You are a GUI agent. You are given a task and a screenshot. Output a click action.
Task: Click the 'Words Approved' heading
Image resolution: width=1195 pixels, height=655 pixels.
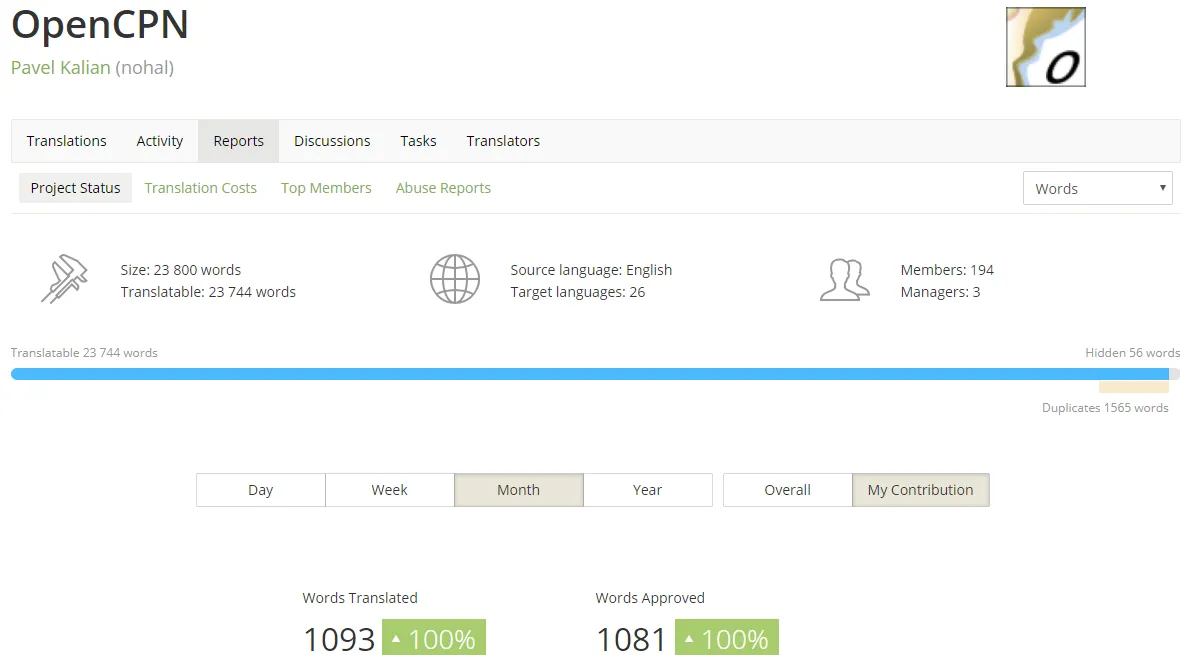tap(650, 598)
